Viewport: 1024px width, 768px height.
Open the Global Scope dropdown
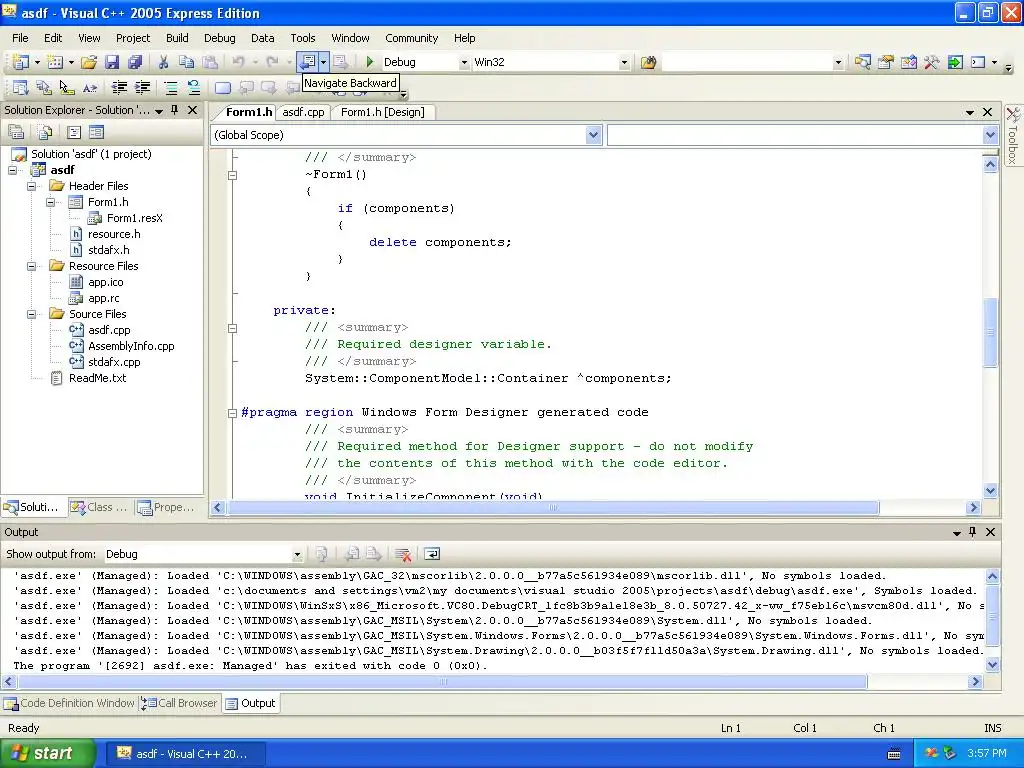[x=593, y=135]
